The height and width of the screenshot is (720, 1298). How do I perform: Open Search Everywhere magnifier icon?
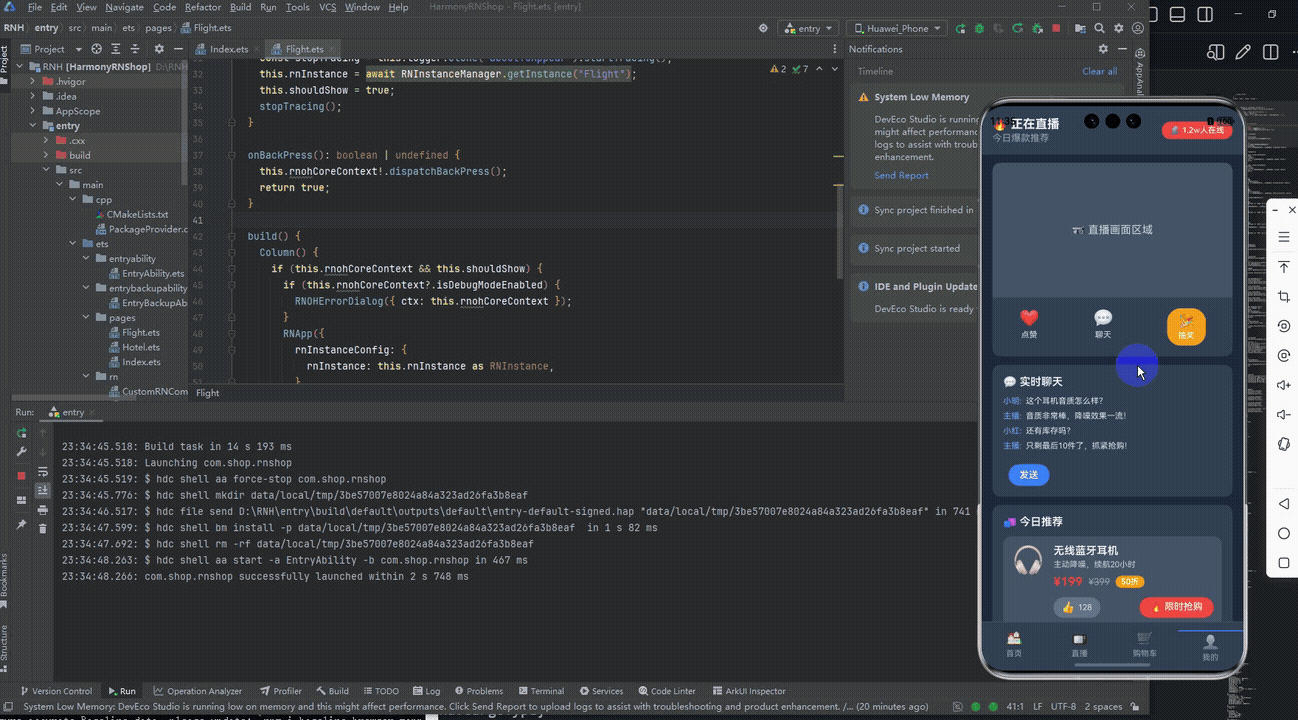(x=1099, y=28)
